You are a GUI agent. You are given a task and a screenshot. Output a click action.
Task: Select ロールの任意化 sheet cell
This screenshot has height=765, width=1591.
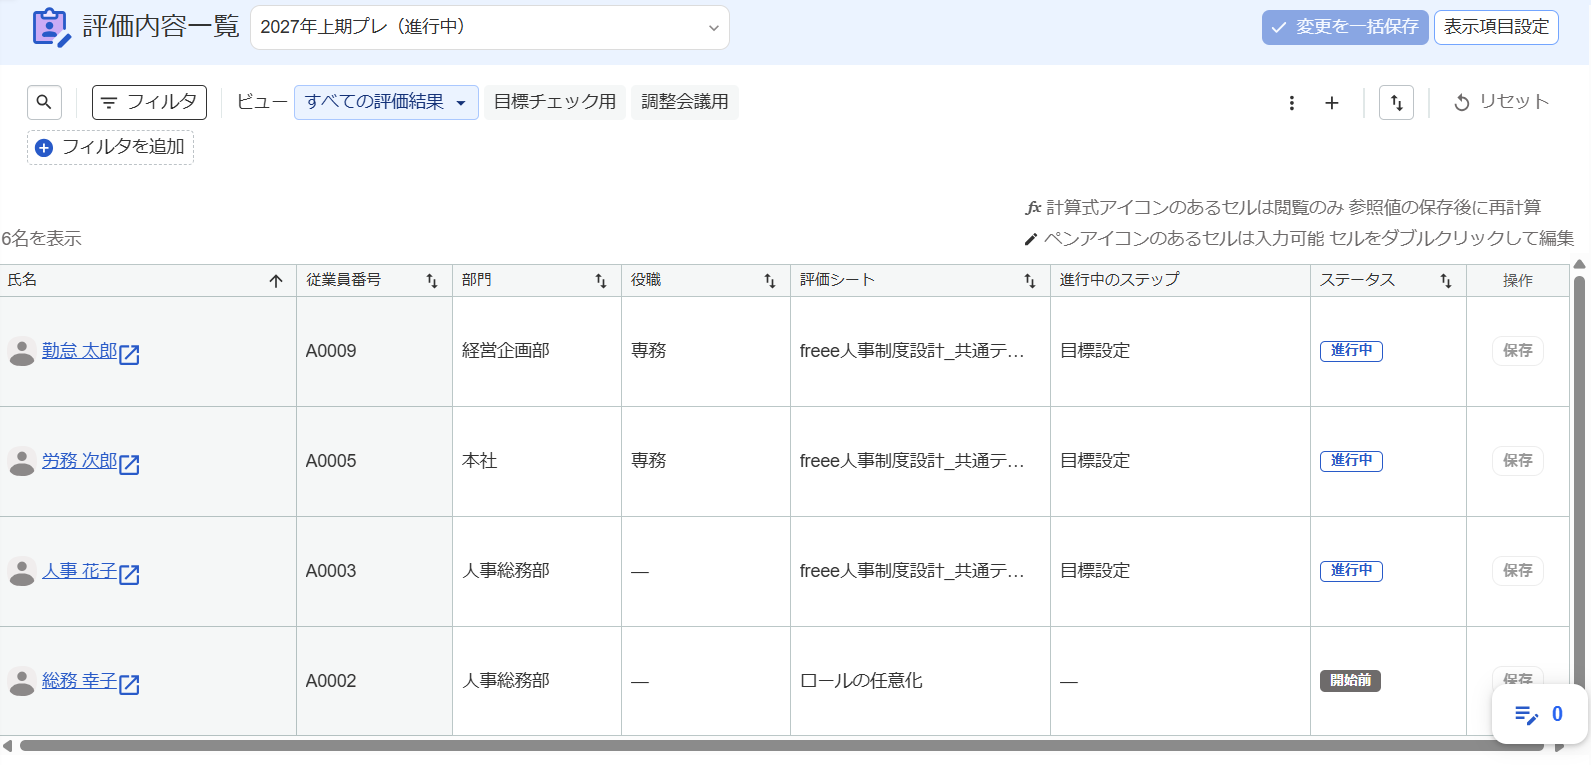(x=920, y=681)
